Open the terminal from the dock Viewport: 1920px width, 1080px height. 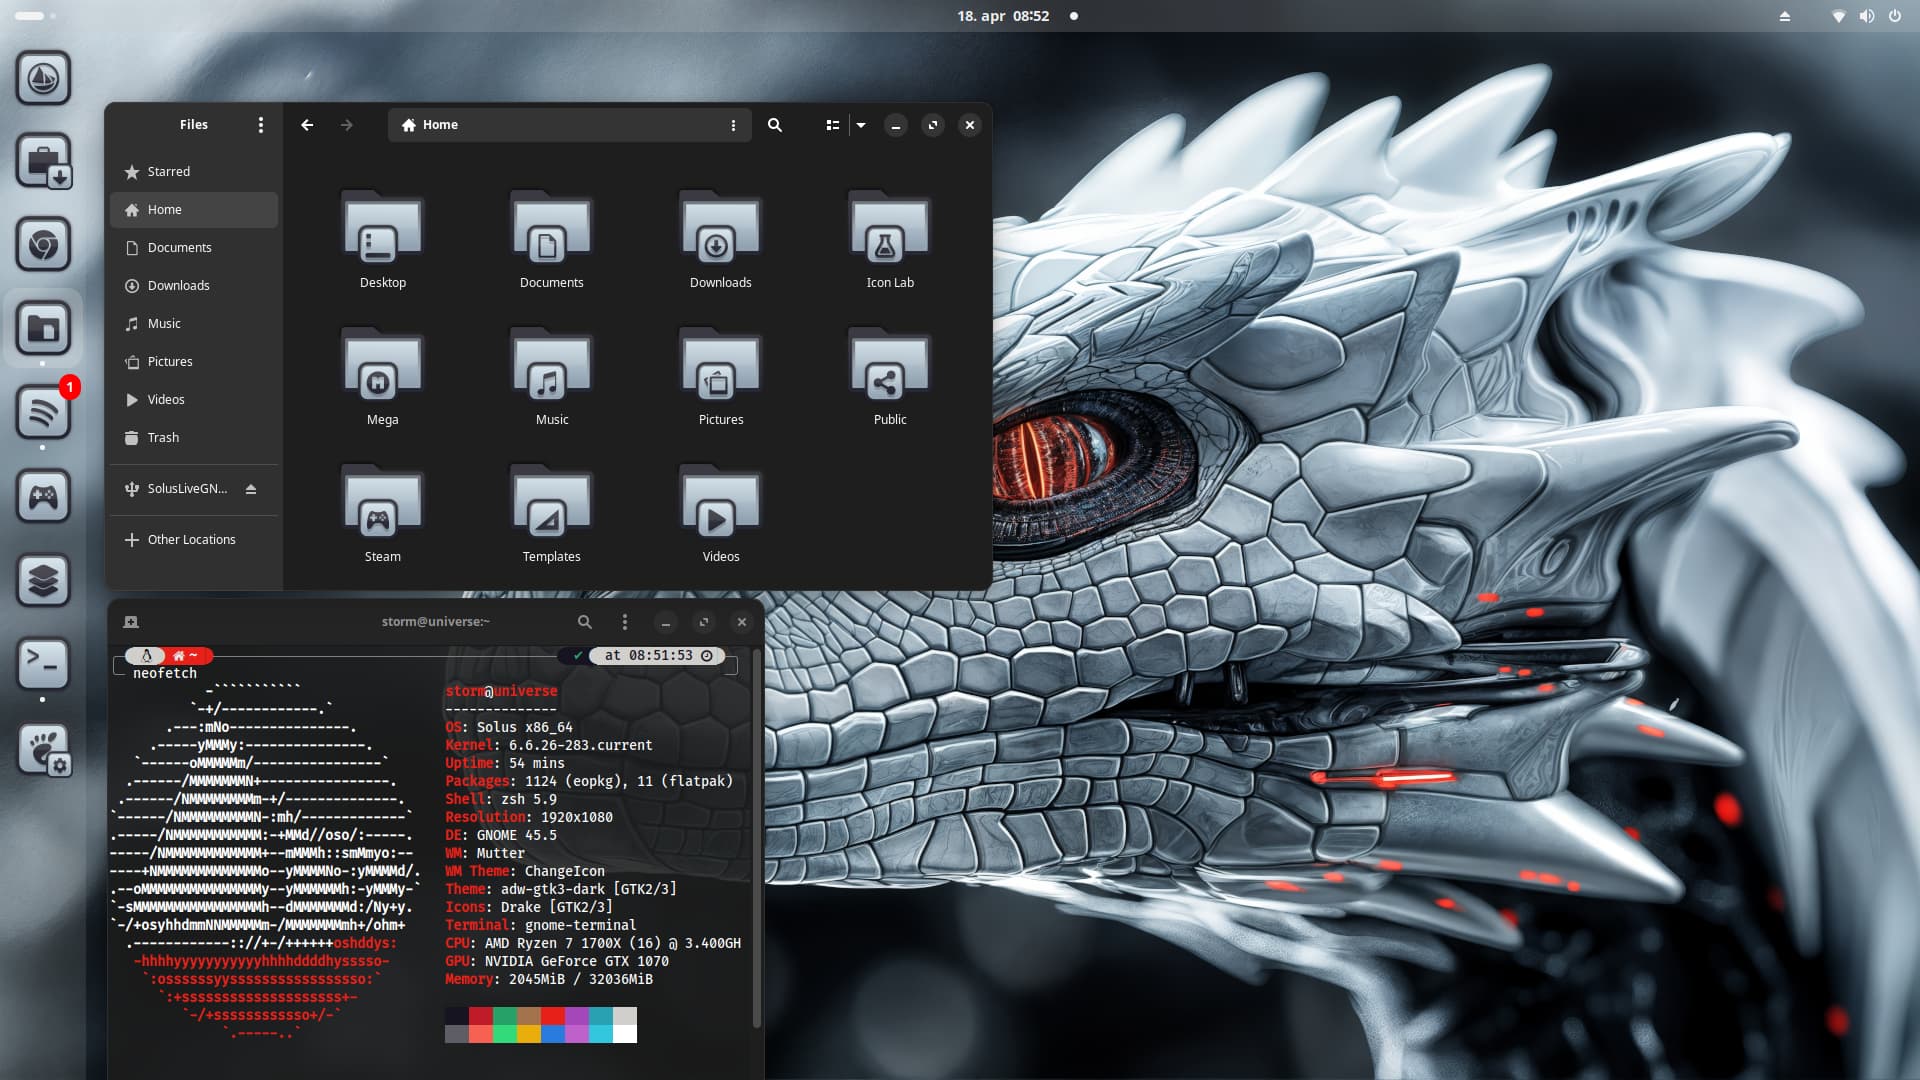pos(43,663)
